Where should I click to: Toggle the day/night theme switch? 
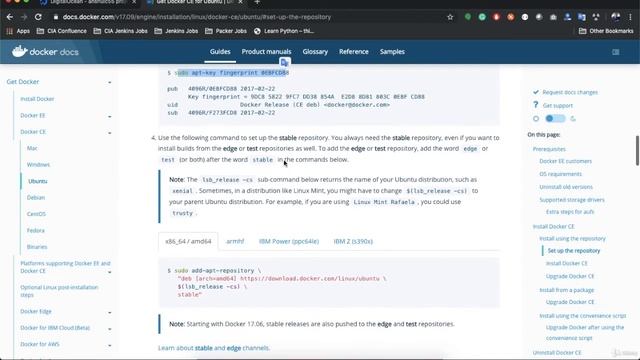[x=555, y=118]
